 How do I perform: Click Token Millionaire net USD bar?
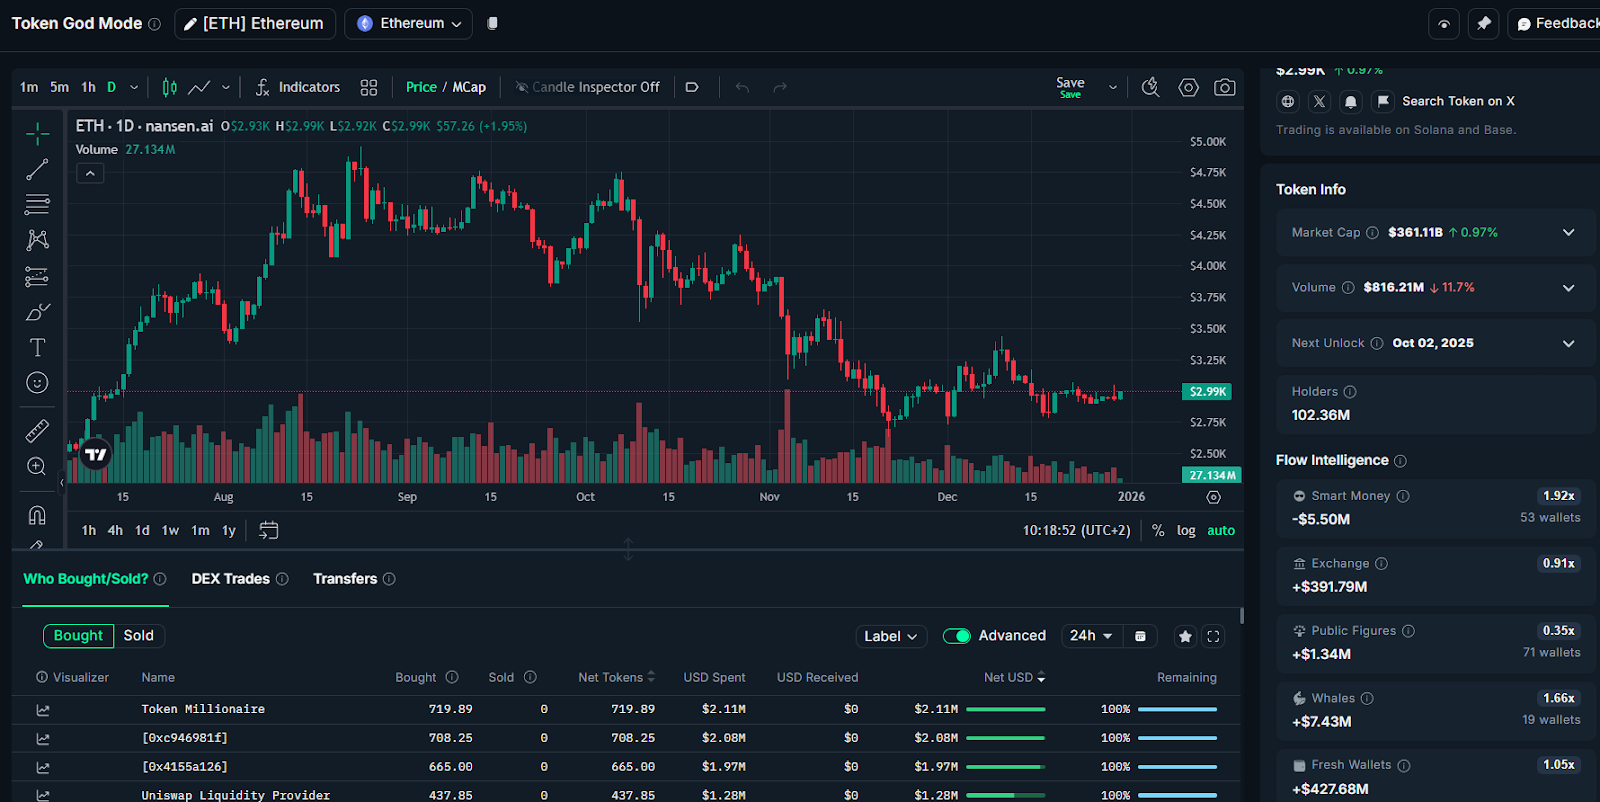click(1005, 709)
